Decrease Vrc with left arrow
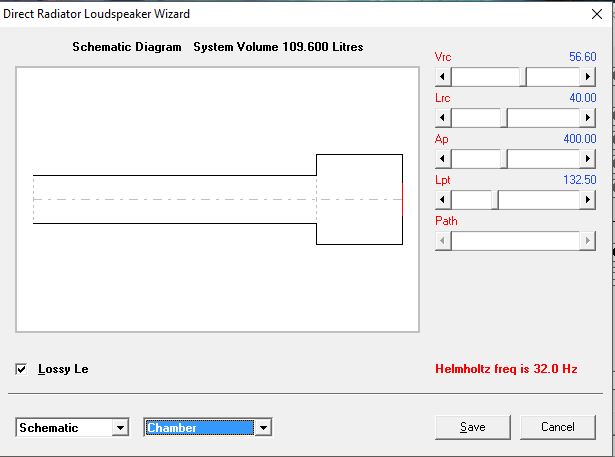This screenshot has height=457, width=615. [x=443, y=76]
